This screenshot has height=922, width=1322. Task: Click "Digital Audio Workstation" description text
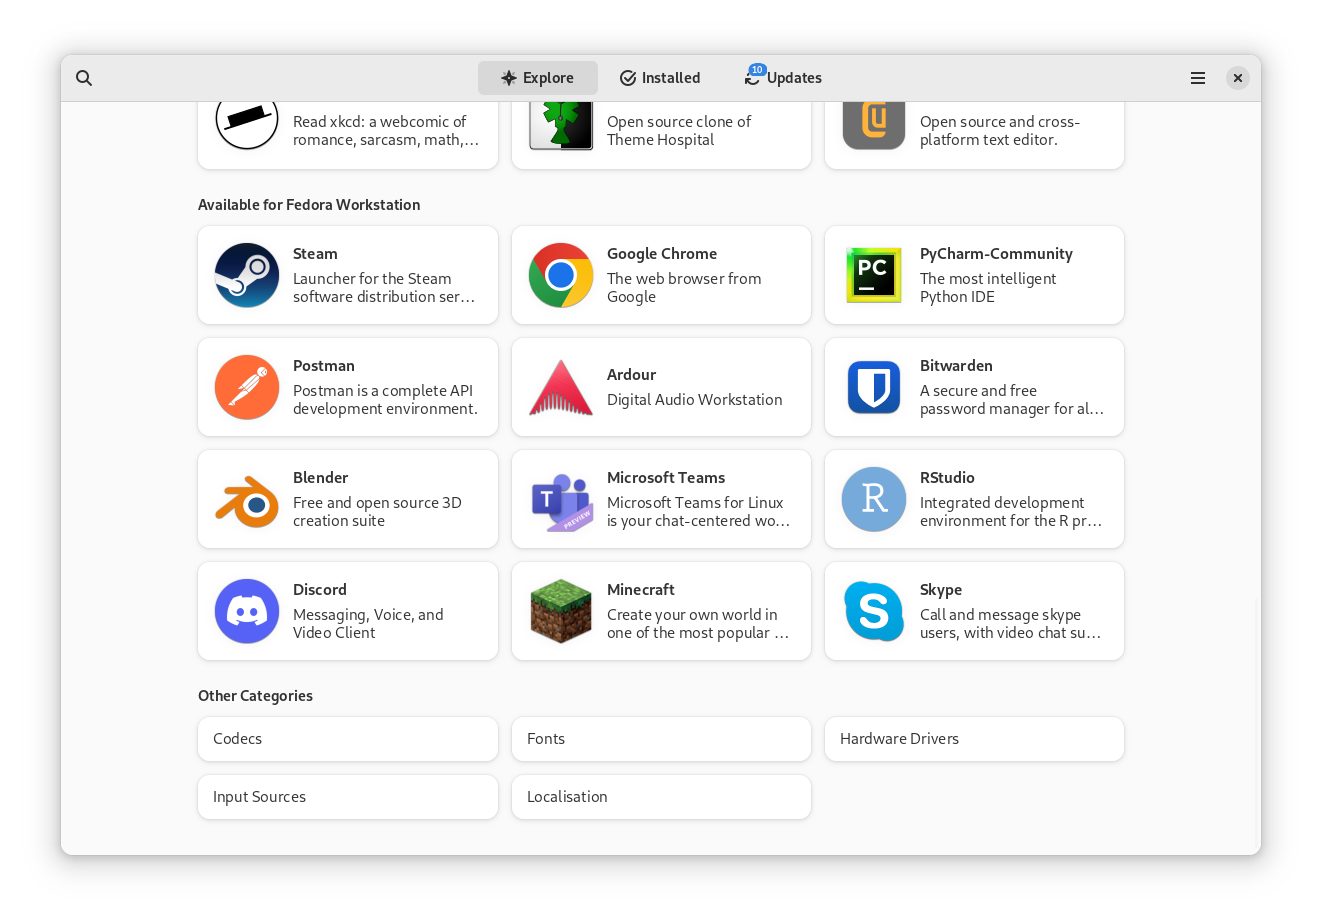(x=695, y=400)
